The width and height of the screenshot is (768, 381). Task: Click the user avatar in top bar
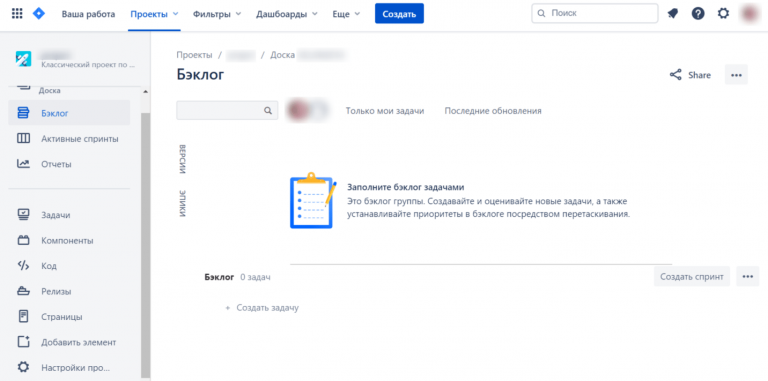[749, 14]
